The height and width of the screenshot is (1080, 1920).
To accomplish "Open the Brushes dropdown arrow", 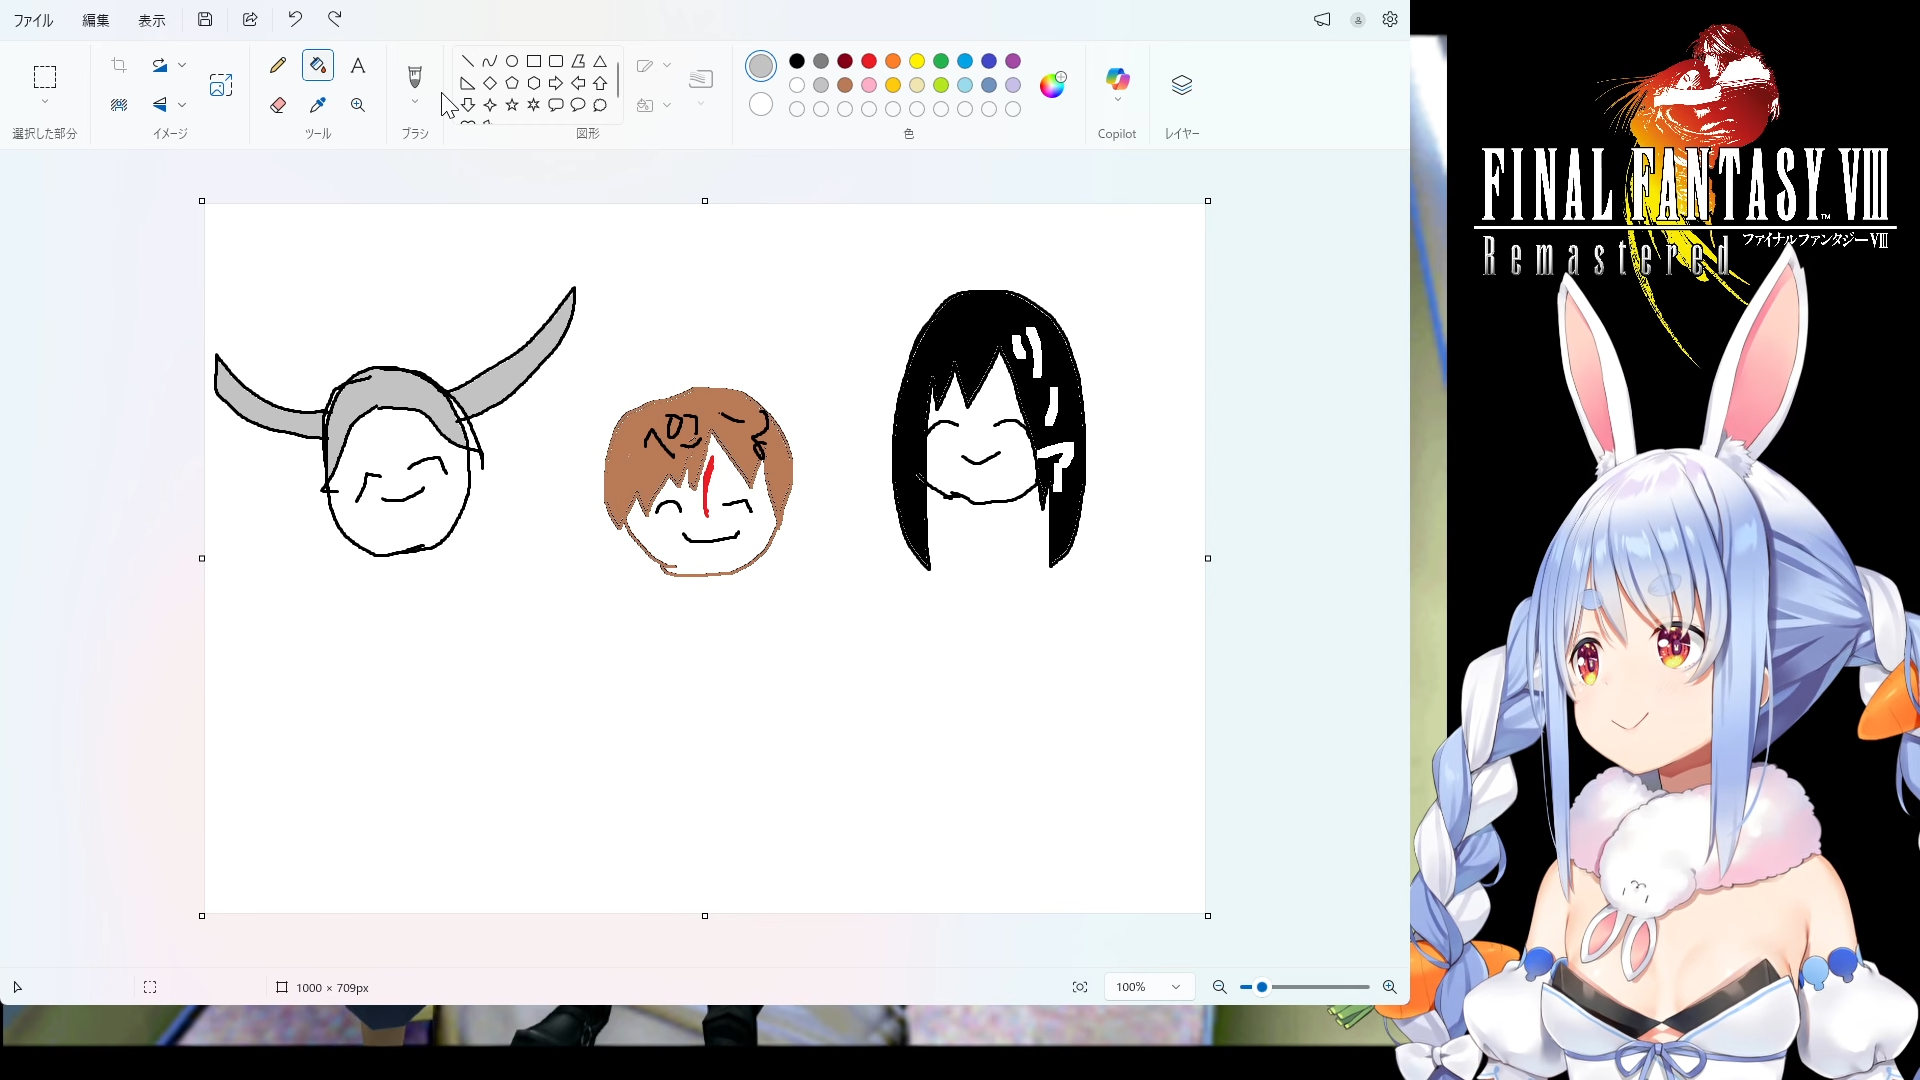I will pyautogui.click(x=415, y=102).
